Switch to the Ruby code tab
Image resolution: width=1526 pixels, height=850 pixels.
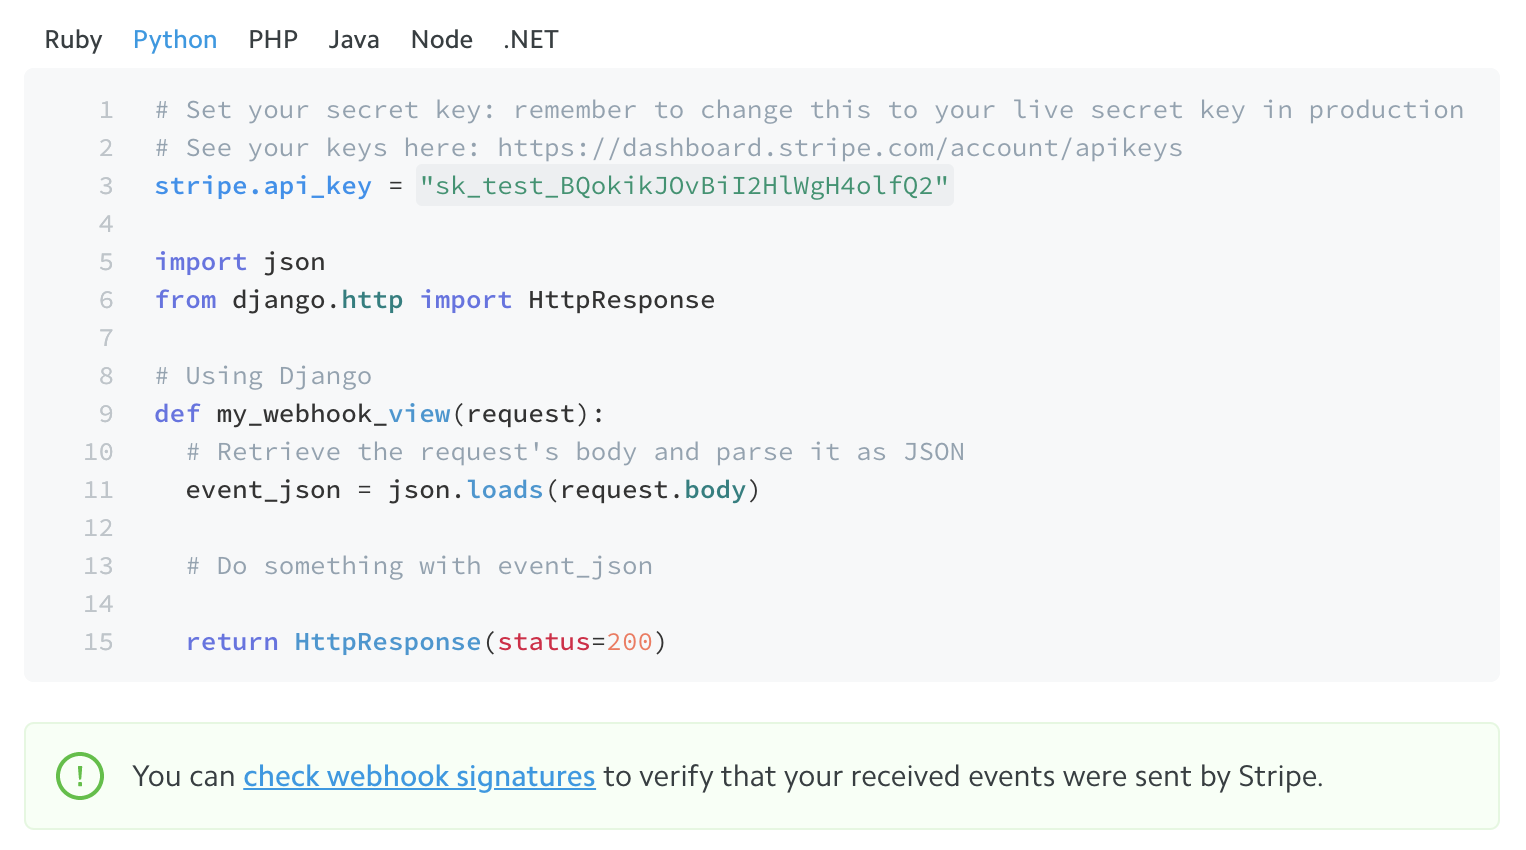tap(73, 40)
